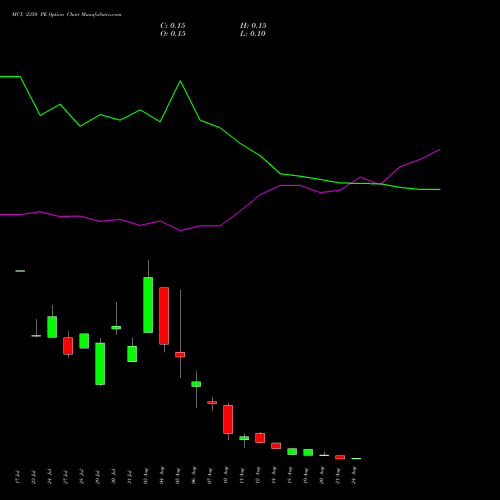Select the green candle above 31 Jul
This screenshot has width=500, height=500.
pyautogui.click(x=132, y=354)
